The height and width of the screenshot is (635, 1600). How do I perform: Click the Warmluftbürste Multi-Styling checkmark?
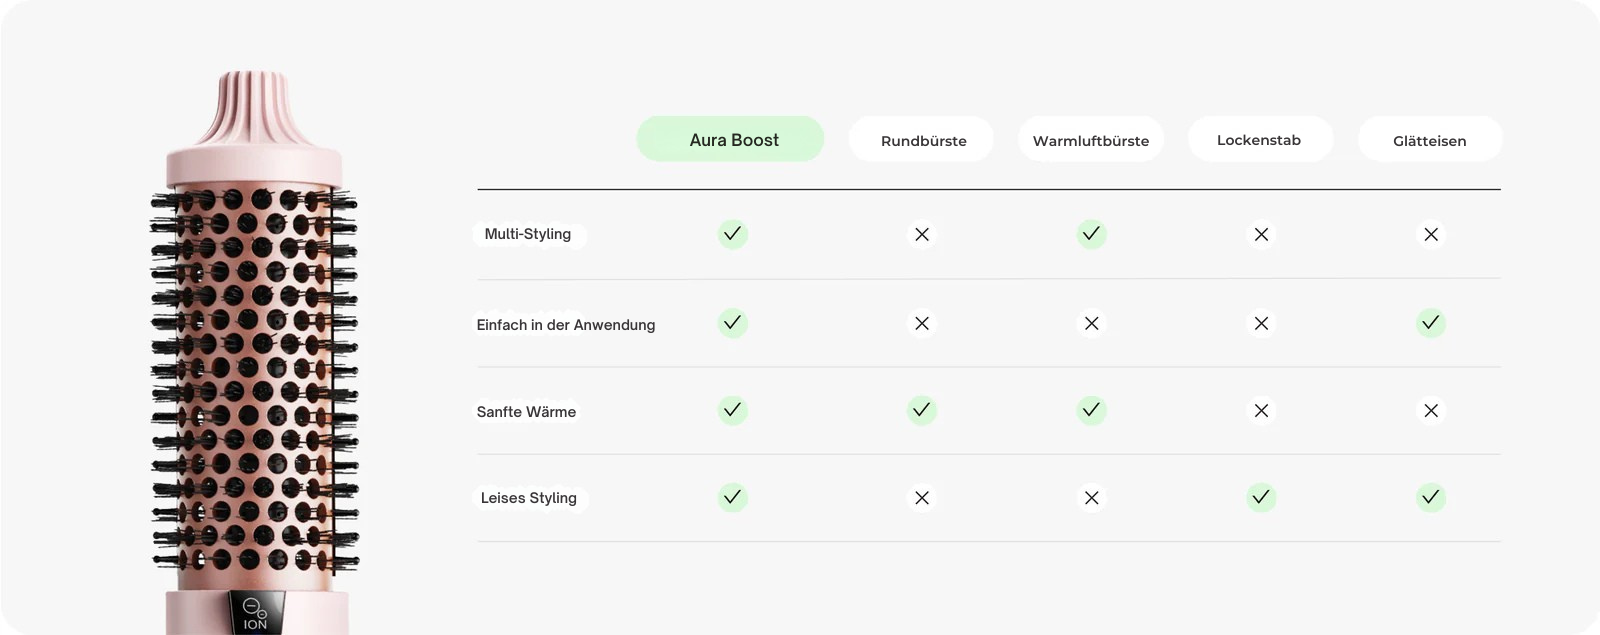(x=1091, y=234)
